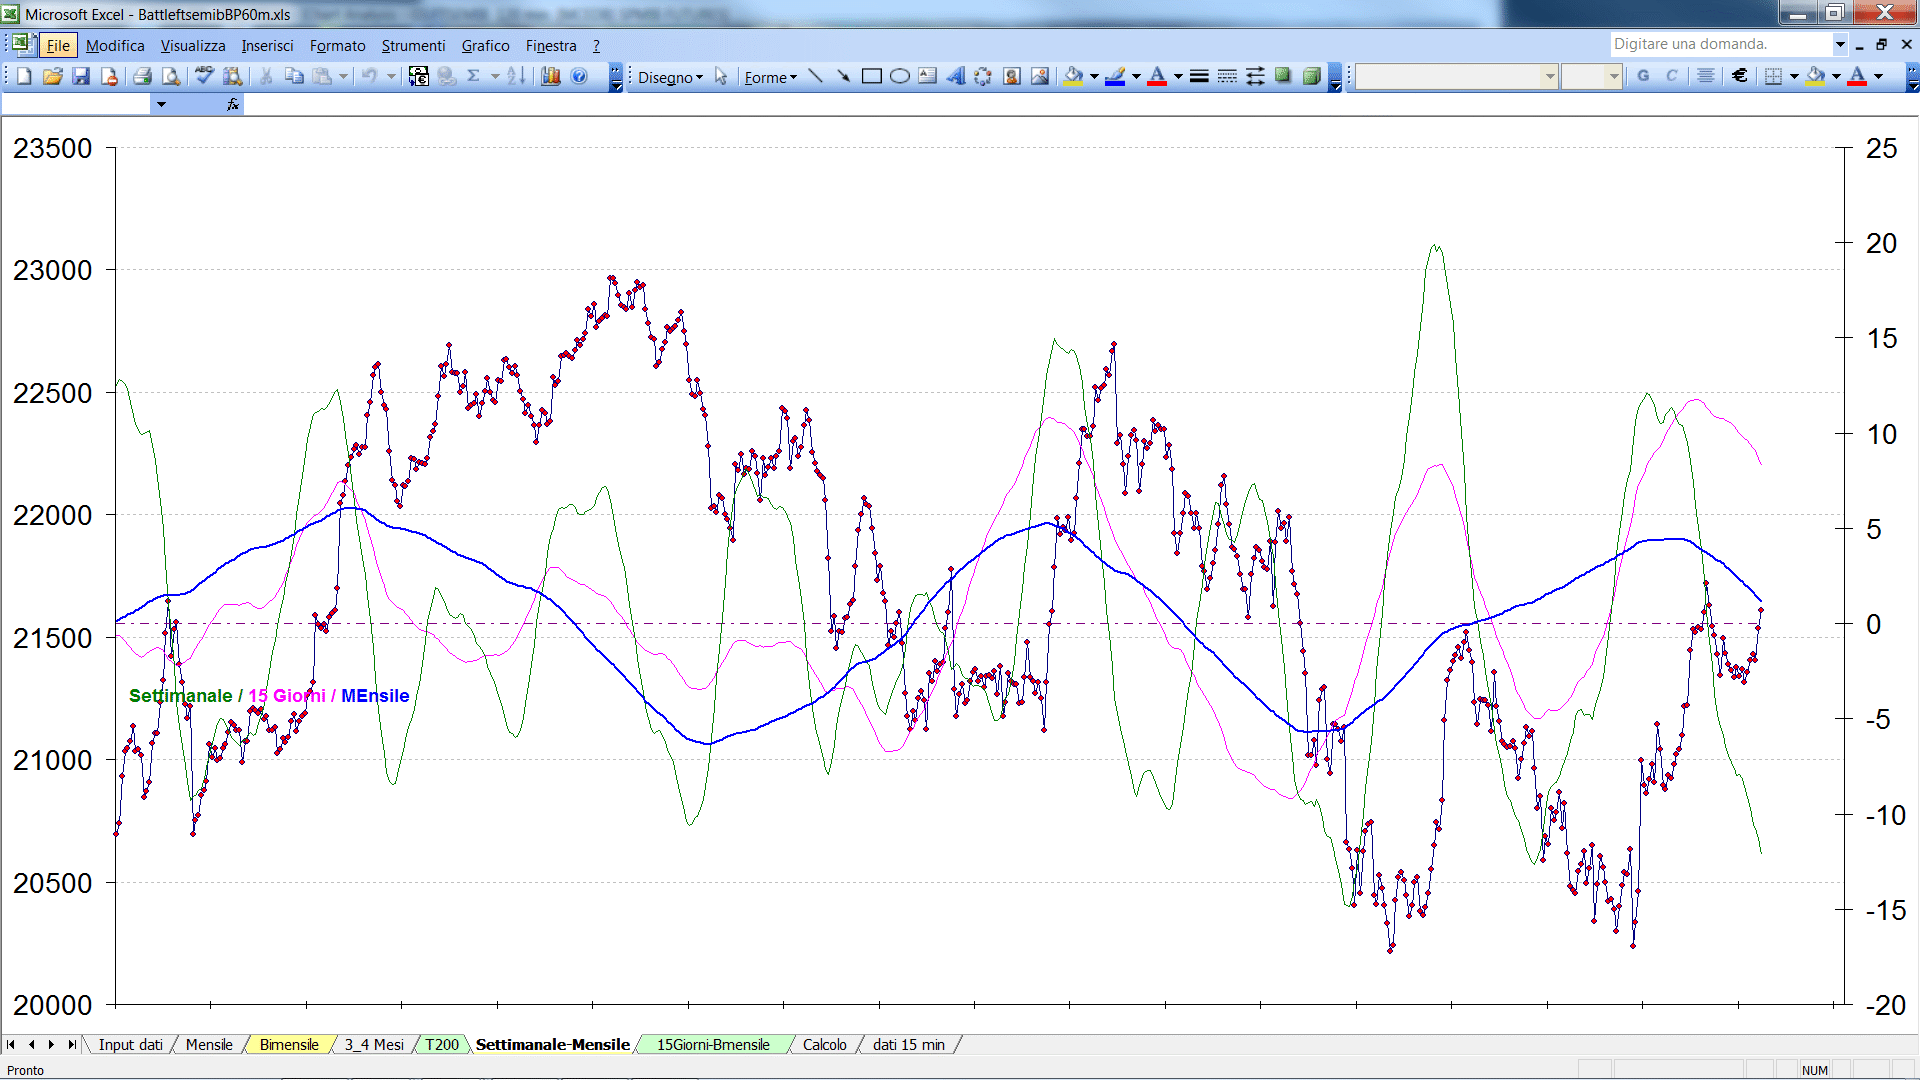Click the function fx button
Viewport: 1920px width, 1080px height.
click(233, 104)
